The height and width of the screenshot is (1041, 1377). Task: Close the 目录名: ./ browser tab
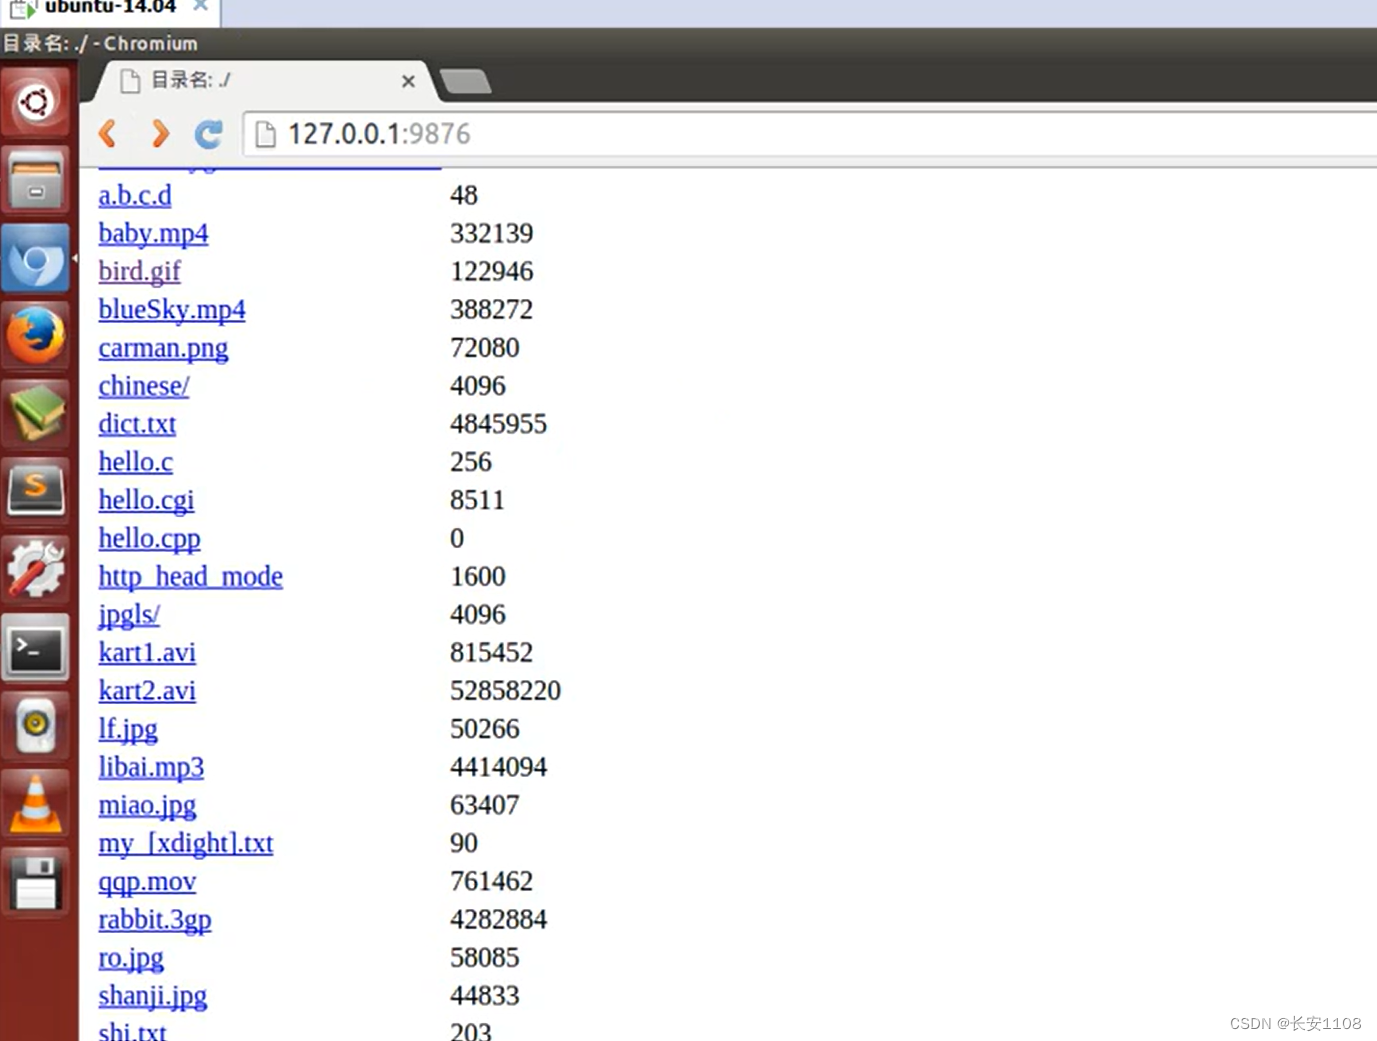(x=408, y=81)
